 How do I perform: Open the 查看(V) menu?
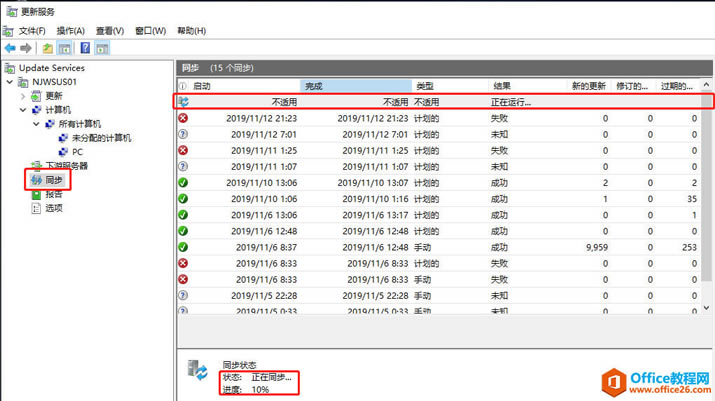click(110, 31)
